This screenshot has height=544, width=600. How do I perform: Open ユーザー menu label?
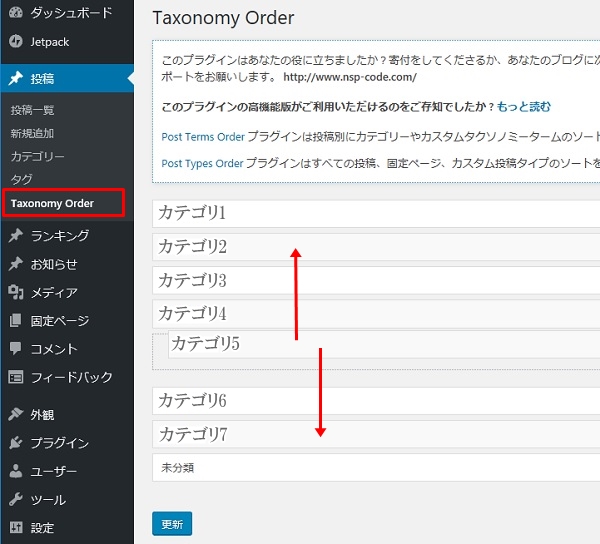tap(54, 471)
